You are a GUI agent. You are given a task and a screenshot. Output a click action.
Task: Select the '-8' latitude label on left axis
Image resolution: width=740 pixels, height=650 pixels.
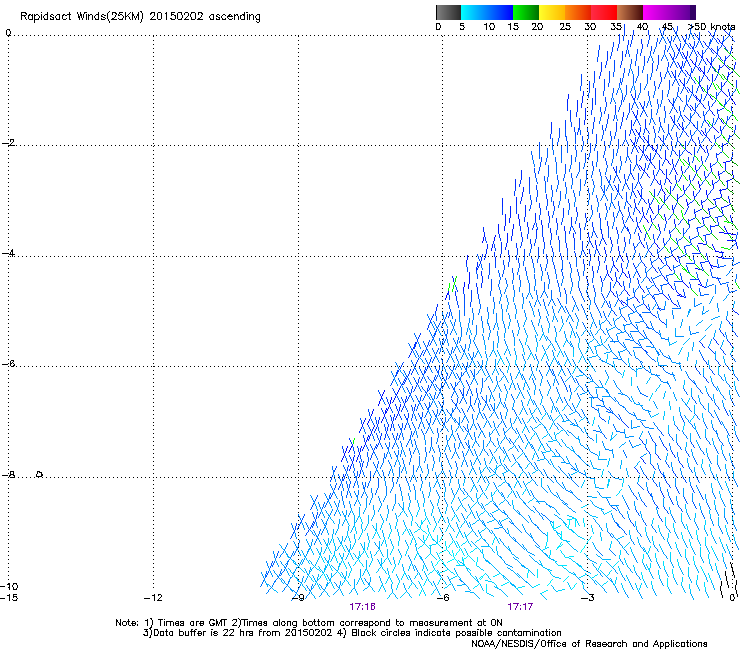coord(8,474)
